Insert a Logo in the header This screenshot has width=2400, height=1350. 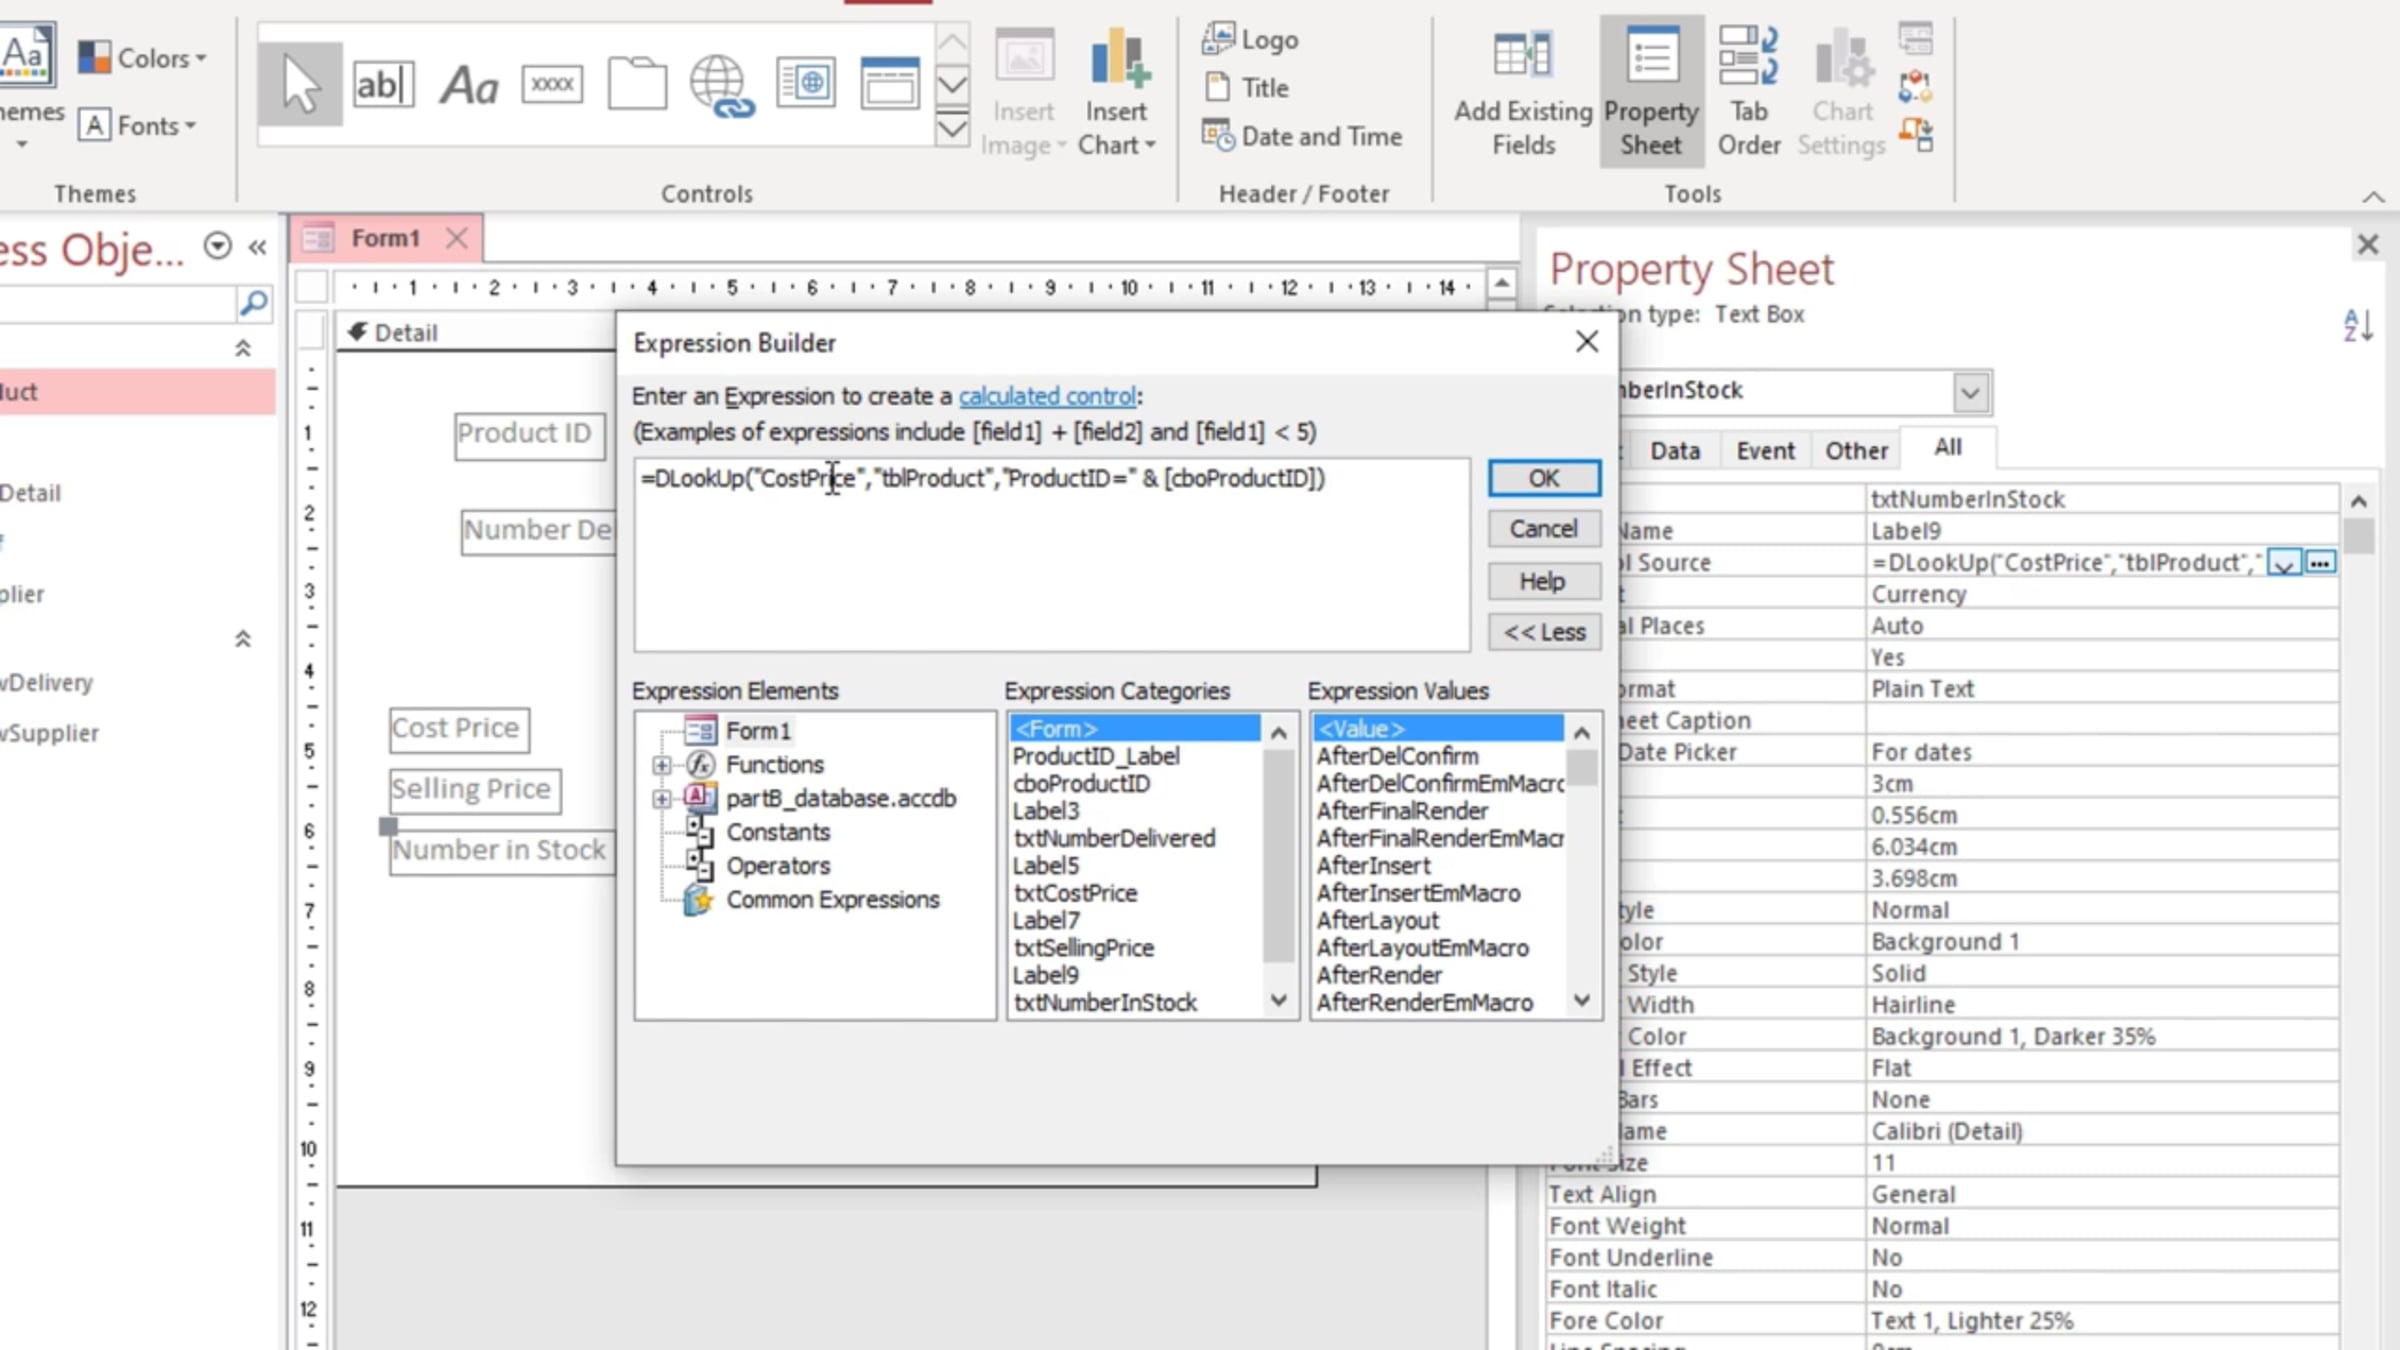coord(1250,40)
